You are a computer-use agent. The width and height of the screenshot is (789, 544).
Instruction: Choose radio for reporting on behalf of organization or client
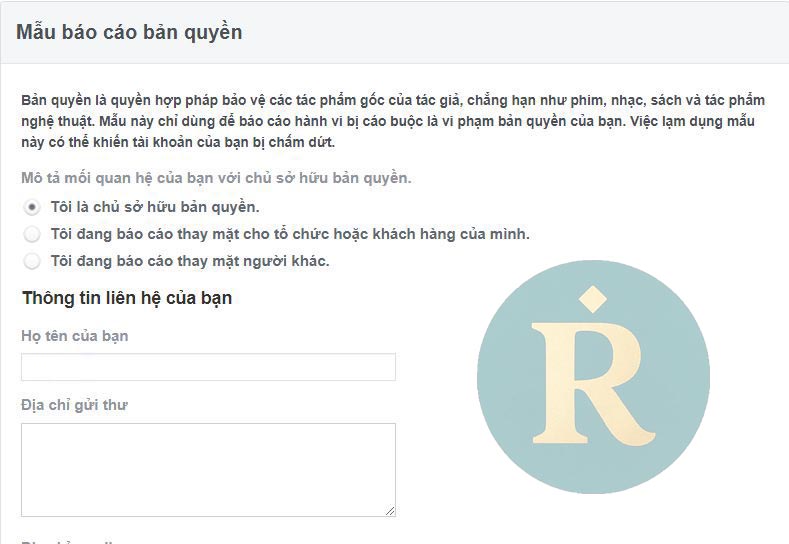click(32, 234)
